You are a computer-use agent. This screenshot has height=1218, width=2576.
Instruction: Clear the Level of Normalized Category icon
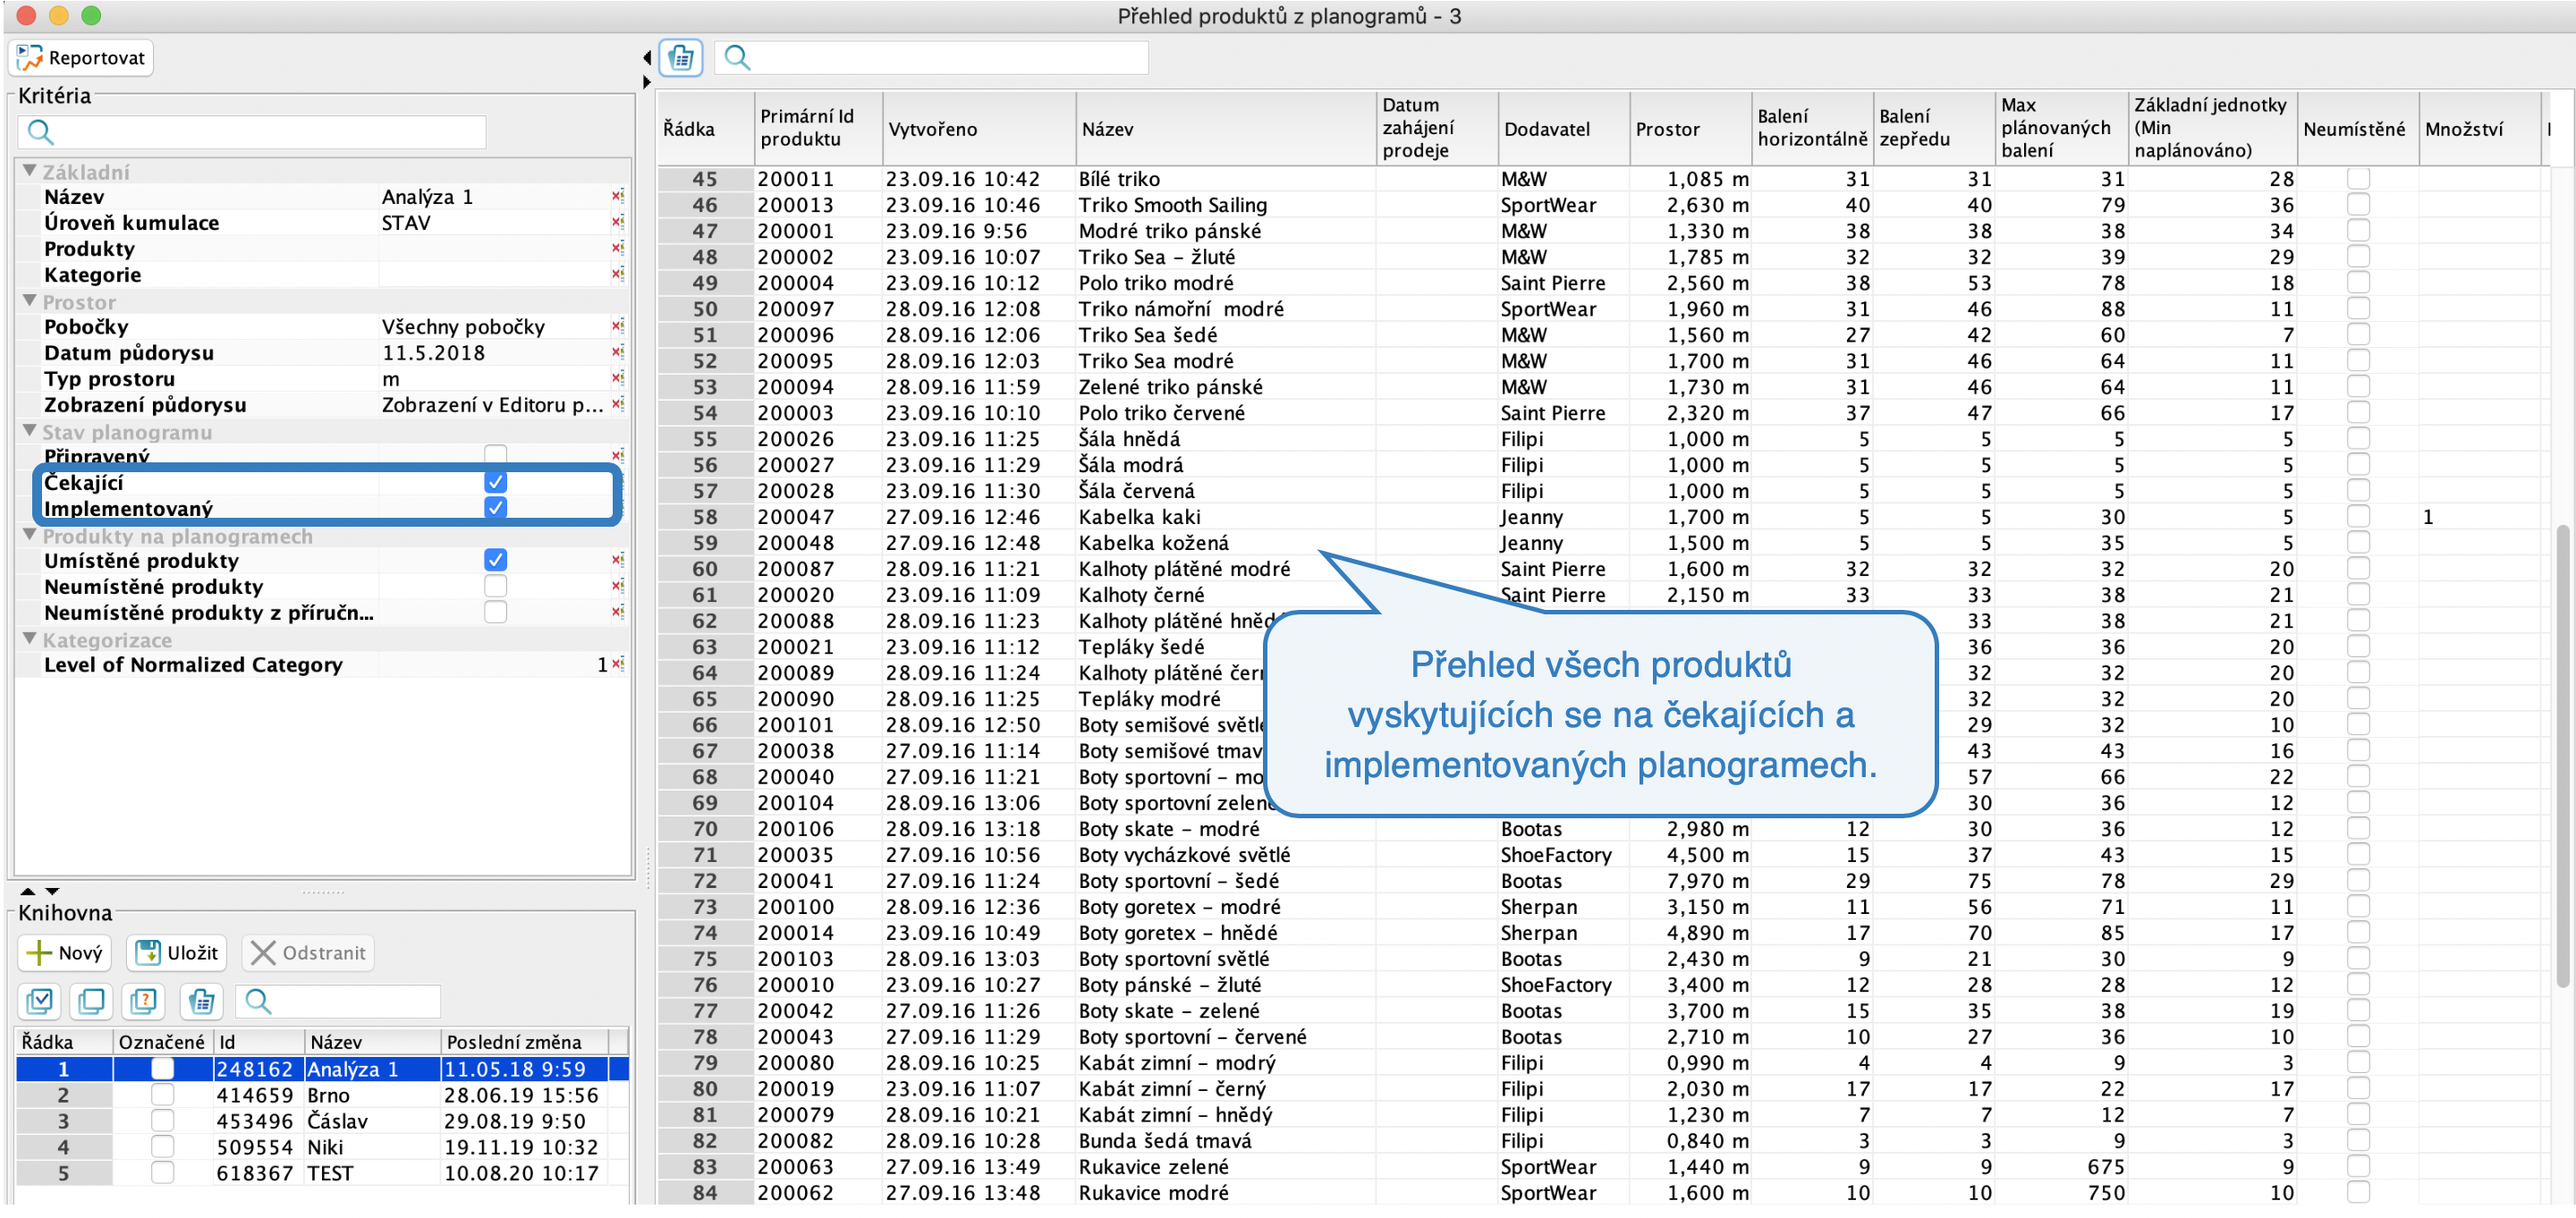pyautogui.click(x=618, y=664)
